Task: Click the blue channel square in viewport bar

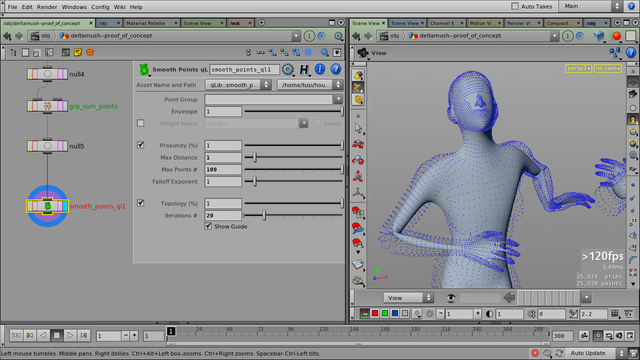Action: pos(395,313)
